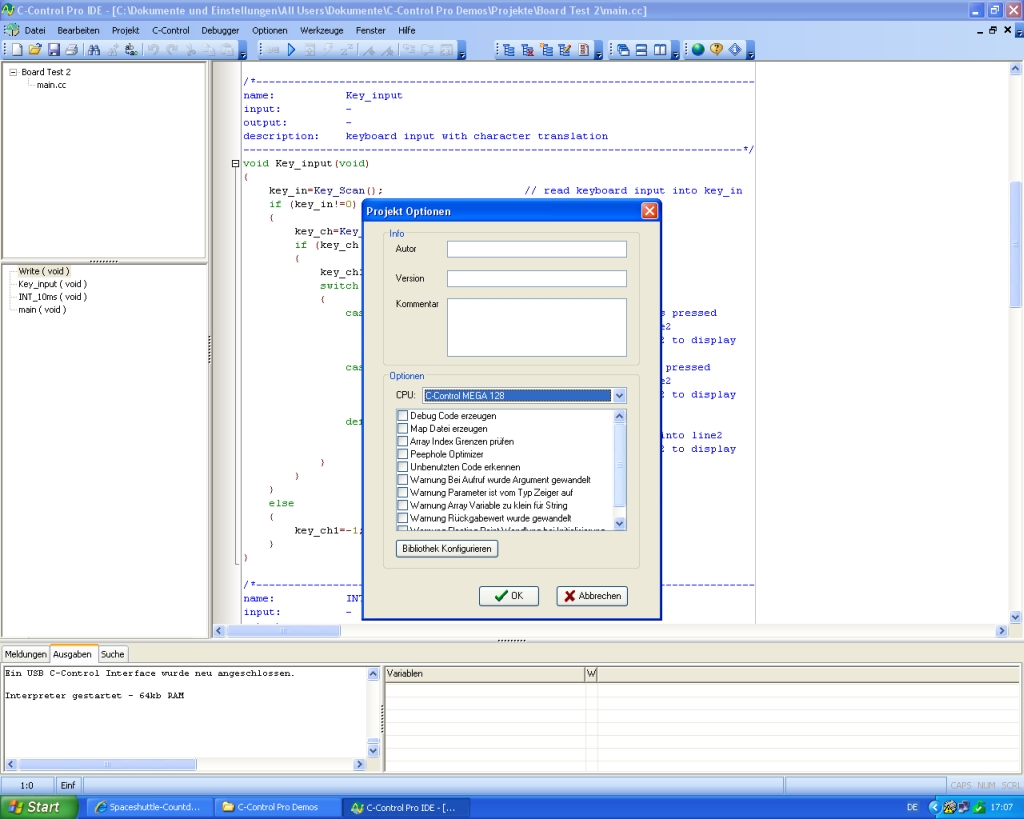Open the CPU dropdown list

tap(619, 395)
